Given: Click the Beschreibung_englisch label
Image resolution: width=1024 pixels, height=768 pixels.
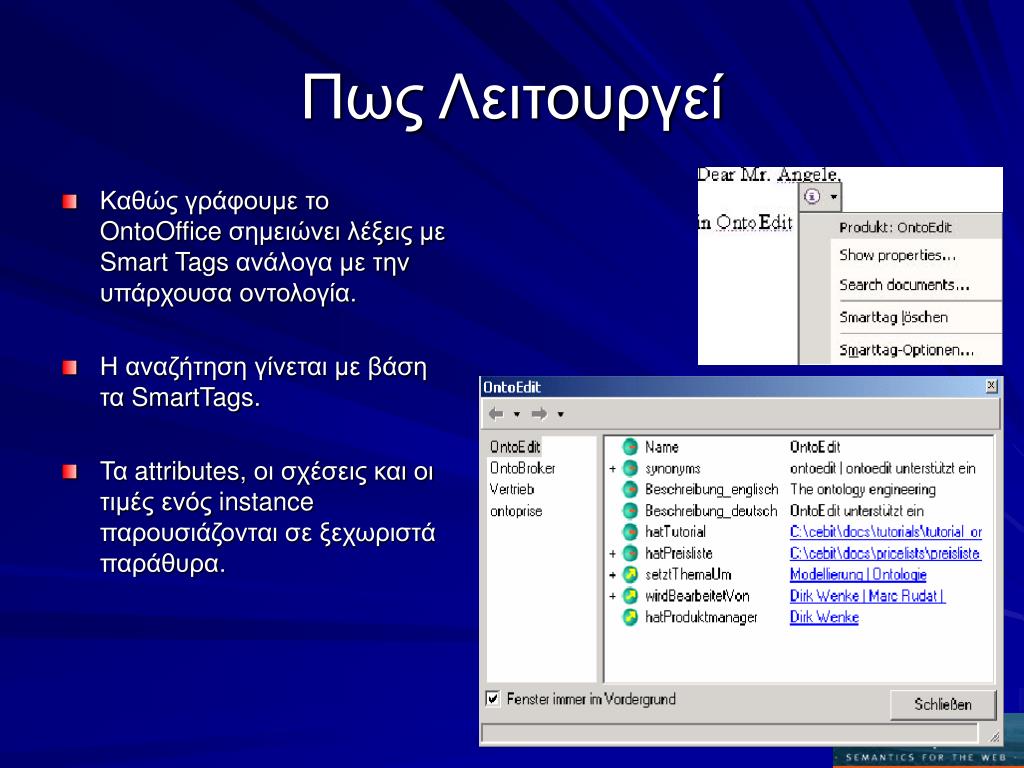Looking at the screenshot, I should coord(711,489).
